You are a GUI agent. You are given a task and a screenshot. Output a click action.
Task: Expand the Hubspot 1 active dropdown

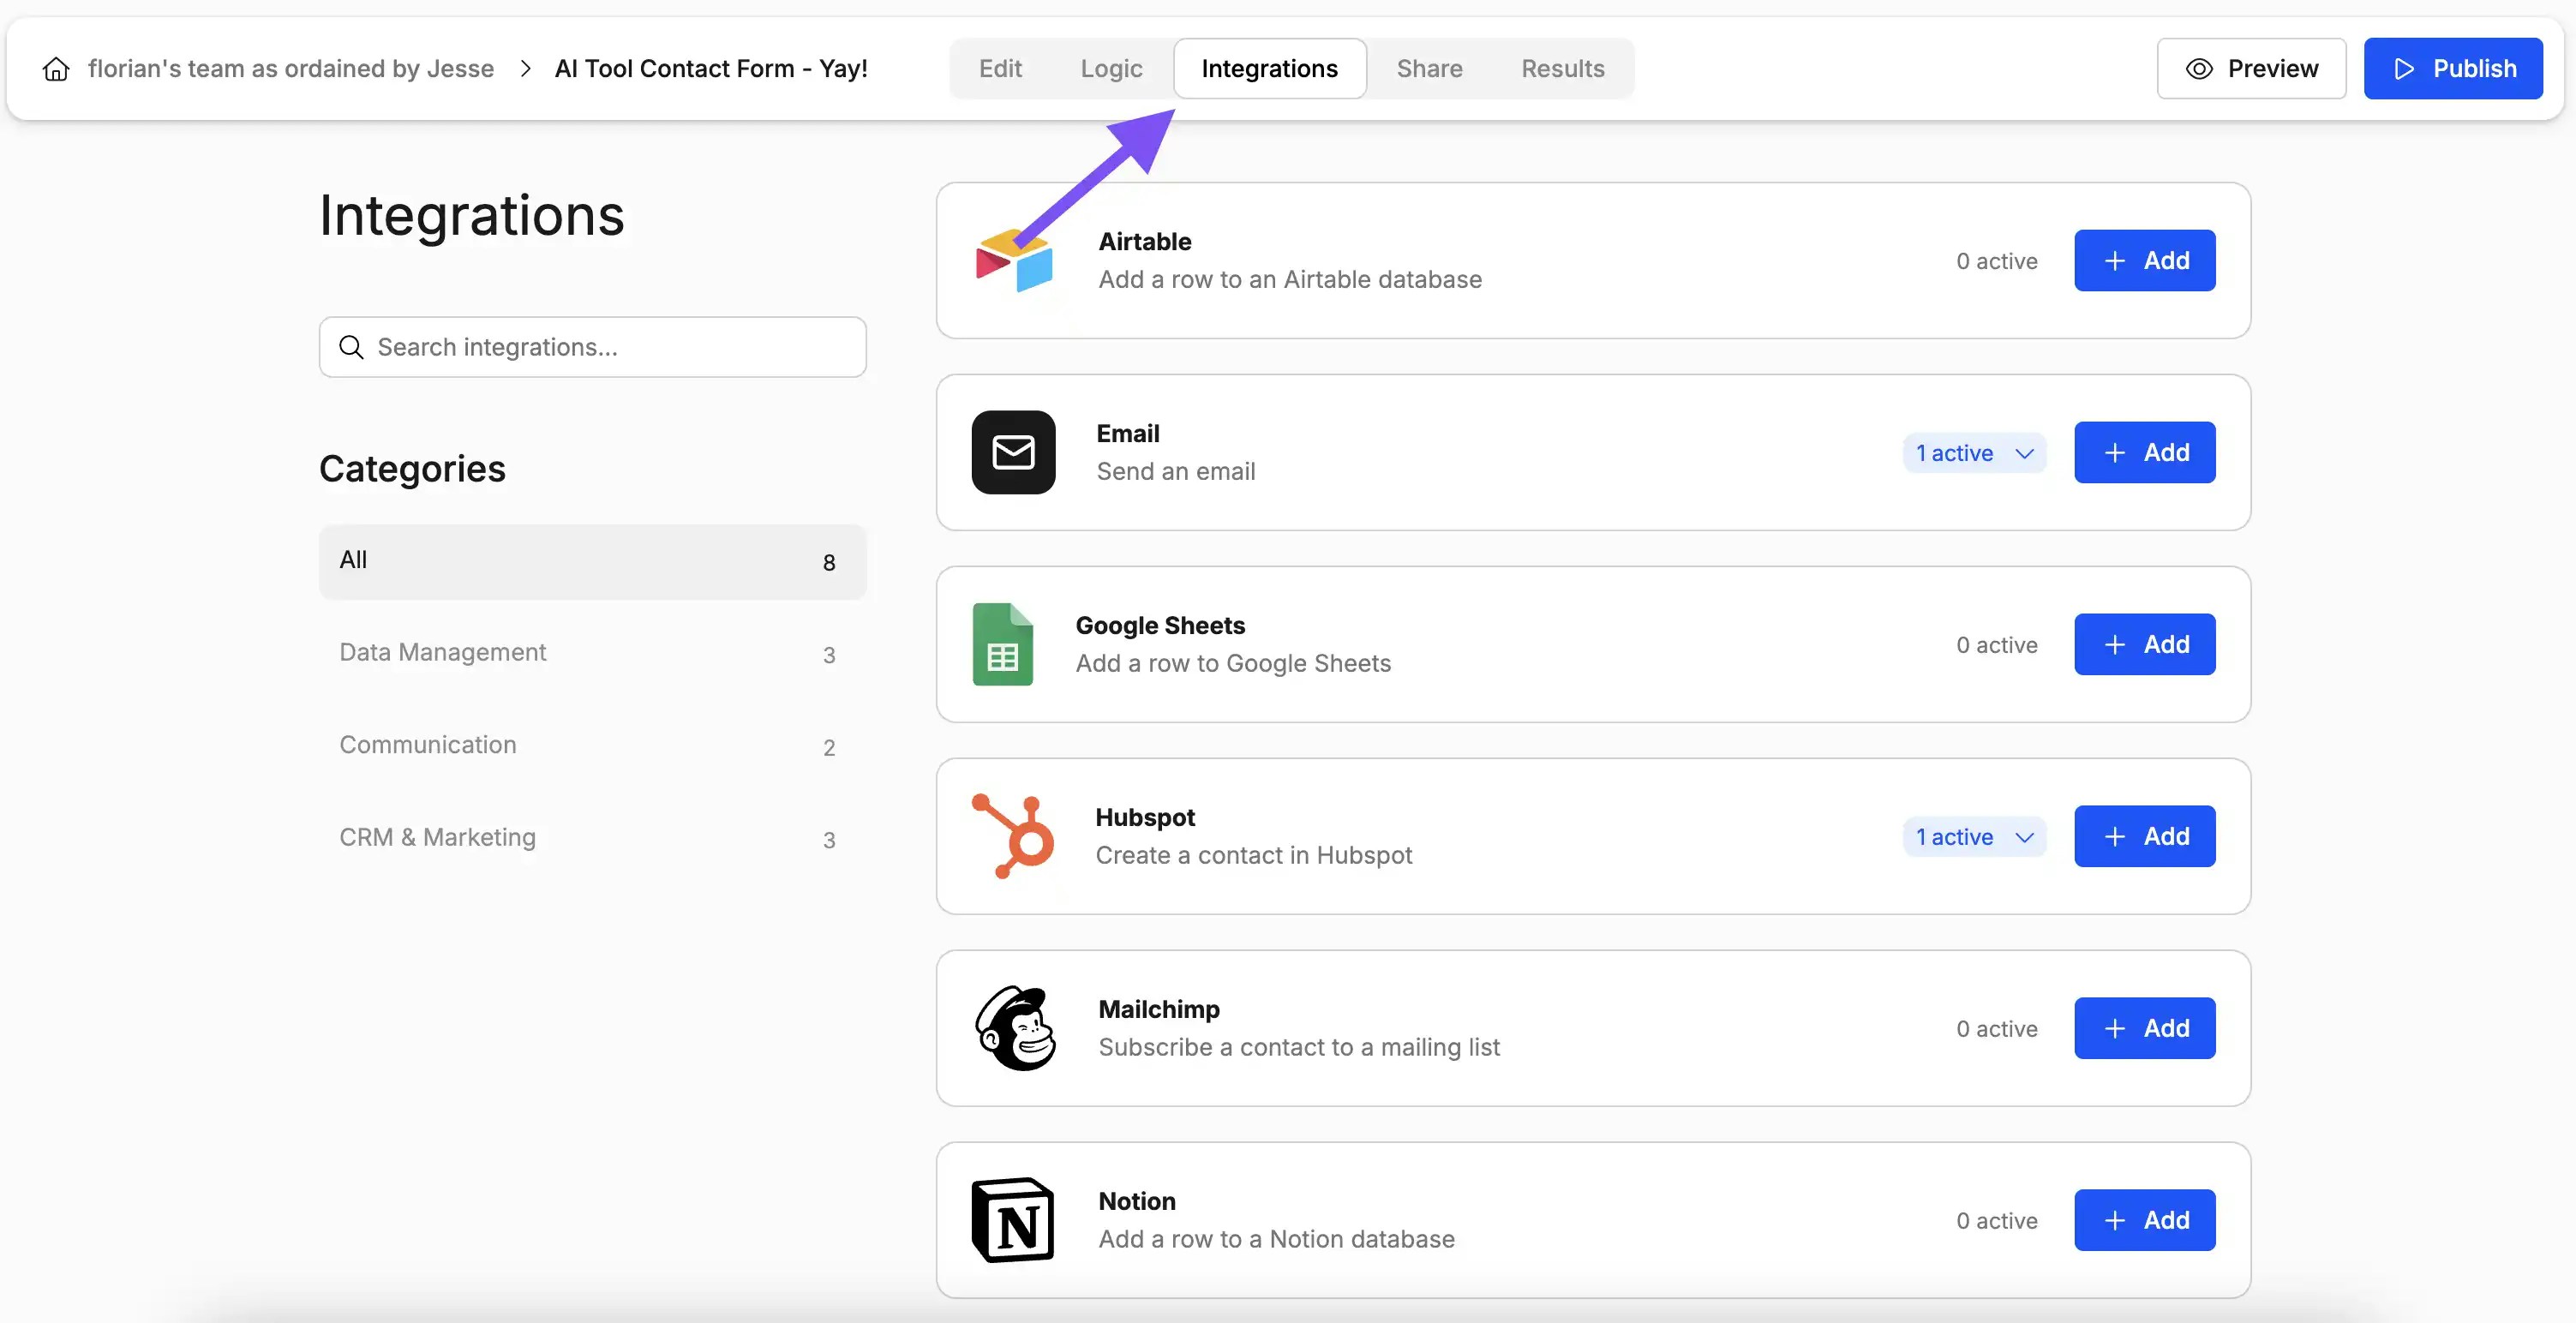pos(1974,836)
